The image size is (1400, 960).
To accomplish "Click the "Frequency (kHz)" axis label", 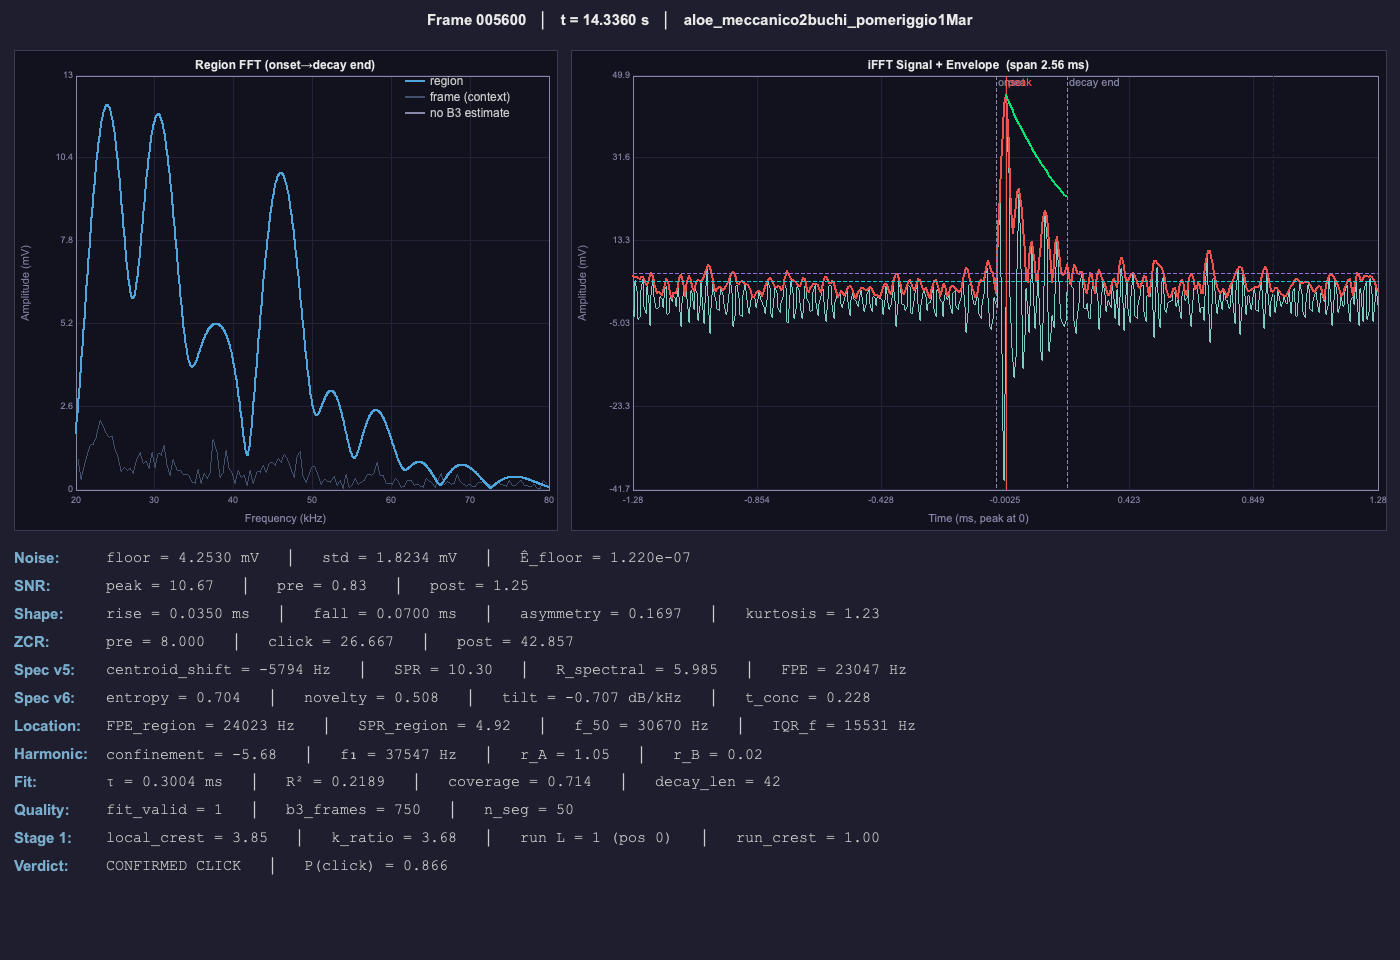I will point(285,518).
